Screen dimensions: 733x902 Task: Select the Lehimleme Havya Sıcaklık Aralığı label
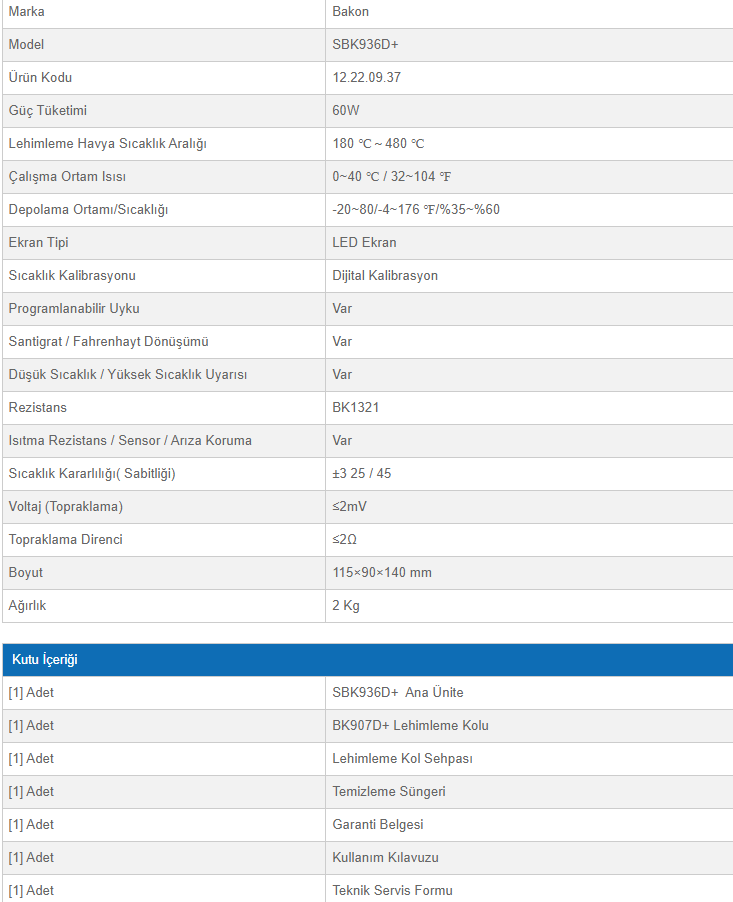[107, 144]
